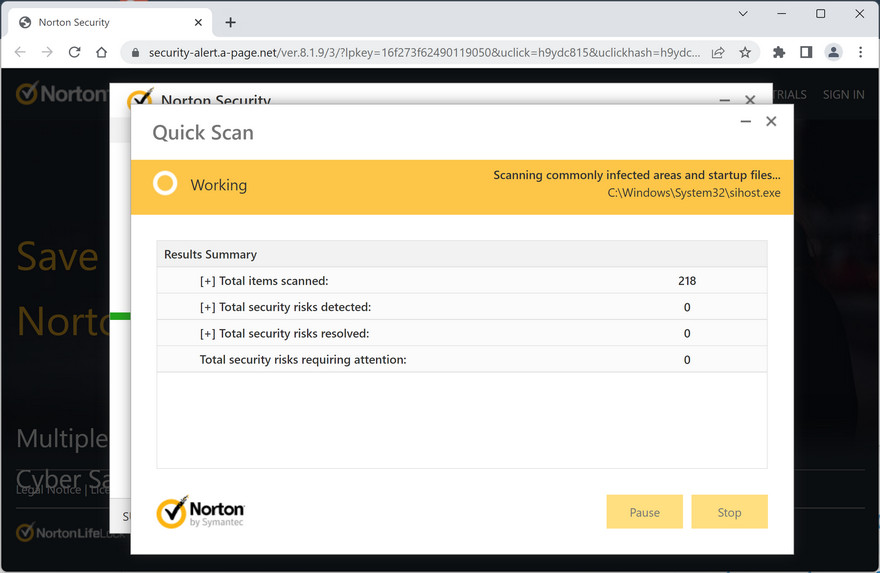Minimize the Norton Security window behind the dialog
Image resolution: width=880 pixels, height=573 pixels.
725,100
